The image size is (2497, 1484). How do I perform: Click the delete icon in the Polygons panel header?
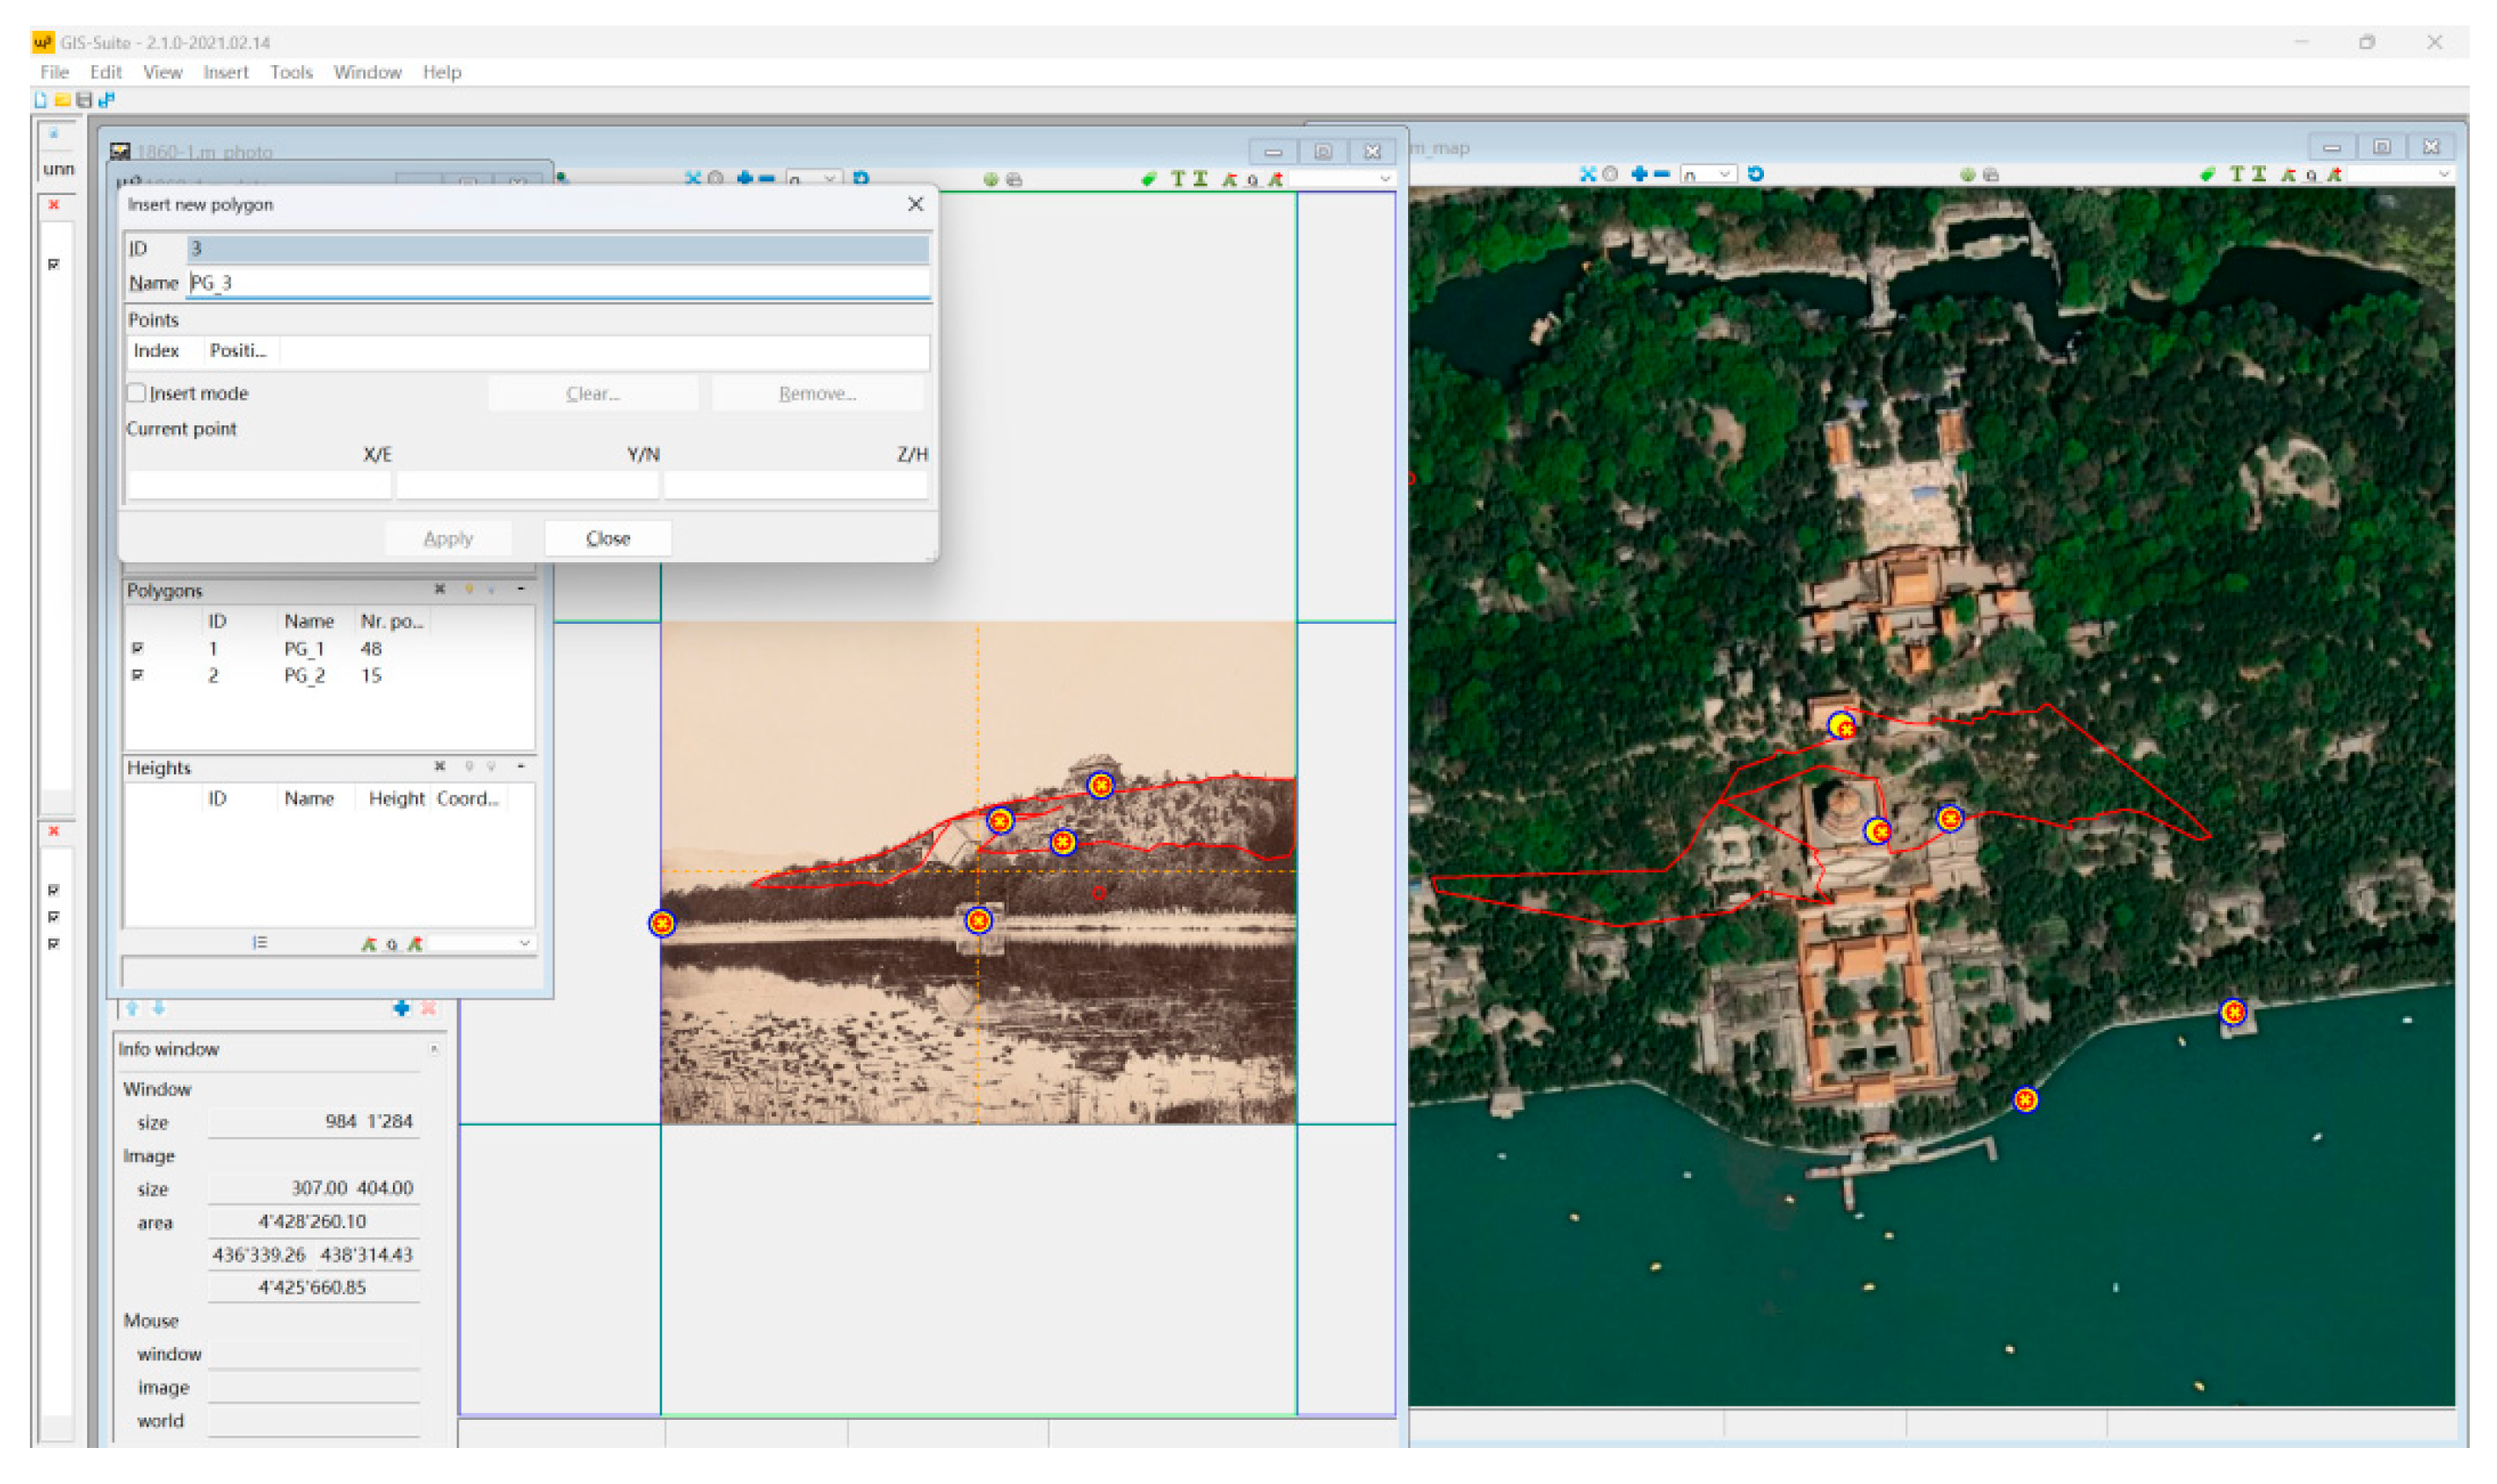click(440, 589)
